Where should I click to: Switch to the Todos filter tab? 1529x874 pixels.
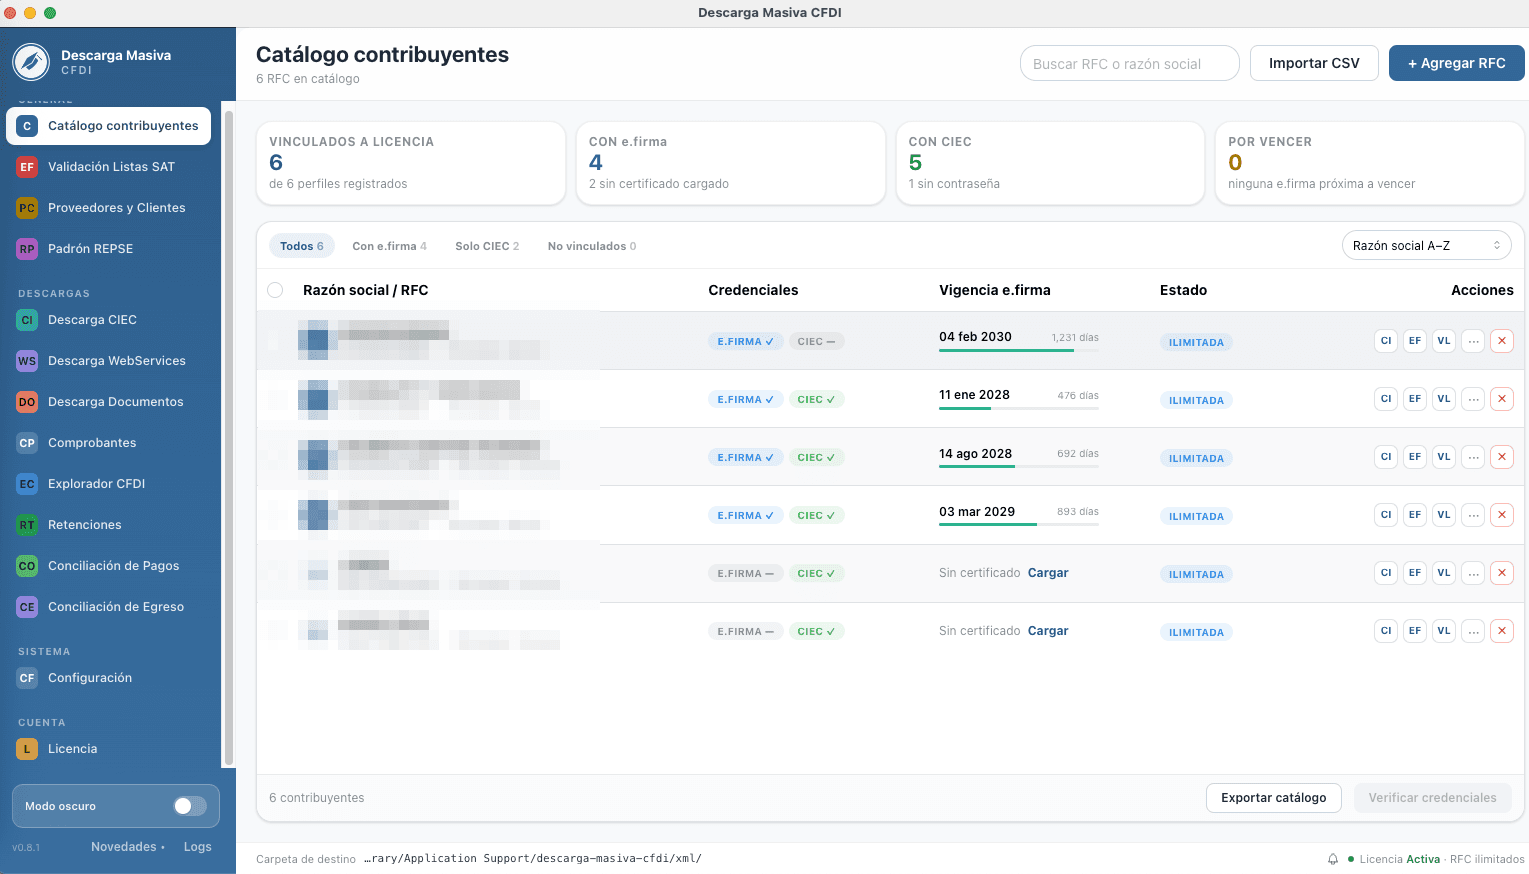tap(302, 246)
